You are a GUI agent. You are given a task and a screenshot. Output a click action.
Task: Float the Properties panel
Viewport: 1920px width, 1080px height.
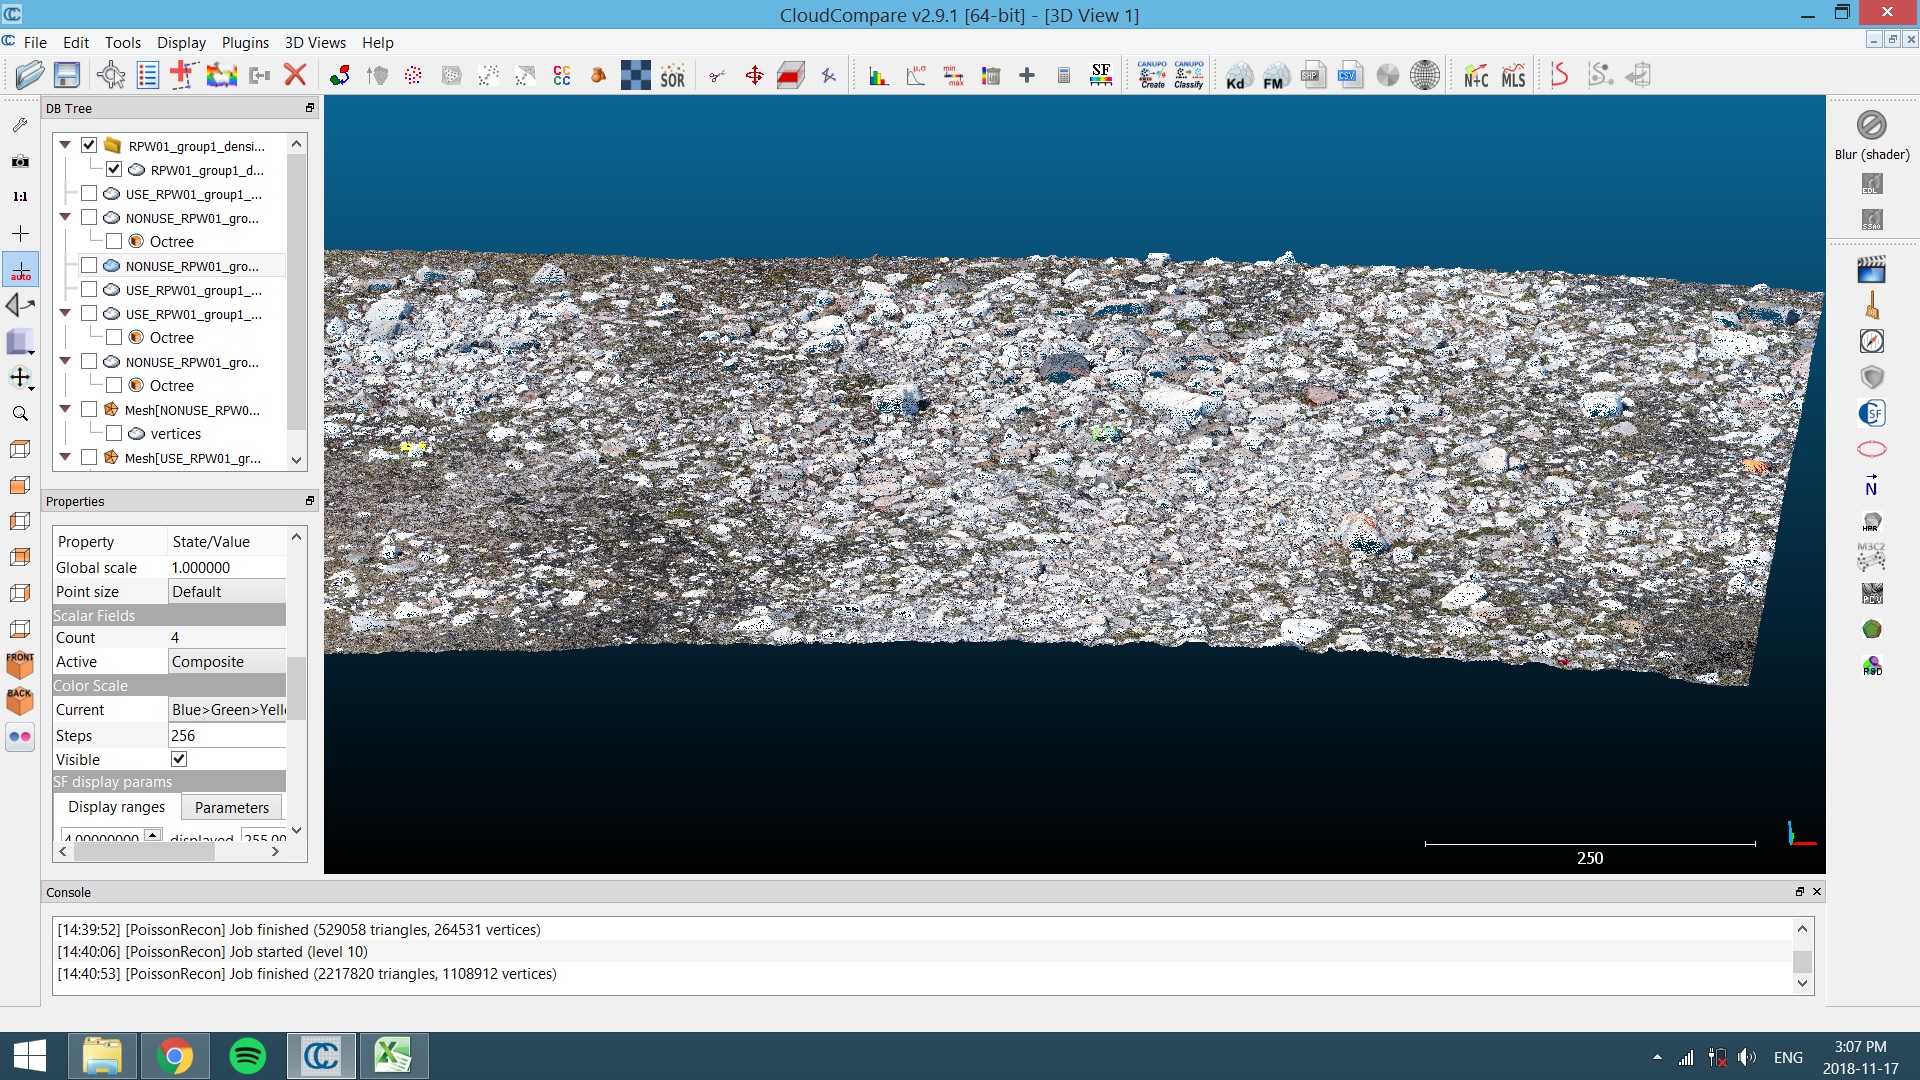pos(310,501)
